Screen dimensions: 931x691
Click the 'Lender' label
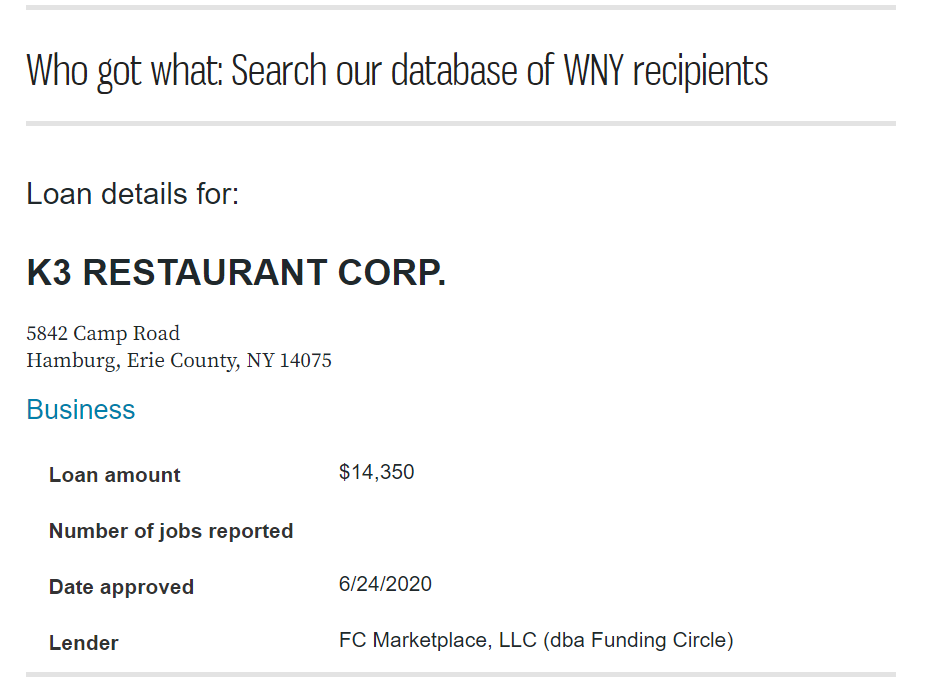click(84, 643)
